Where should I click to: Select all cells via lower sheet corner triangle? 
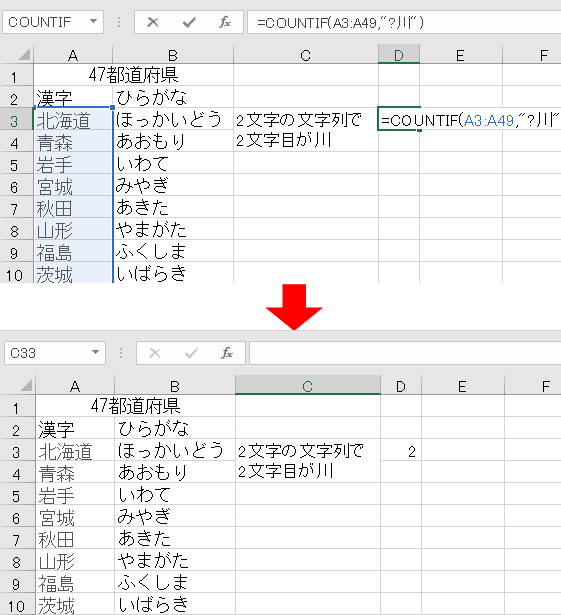[x=26, y=385]
